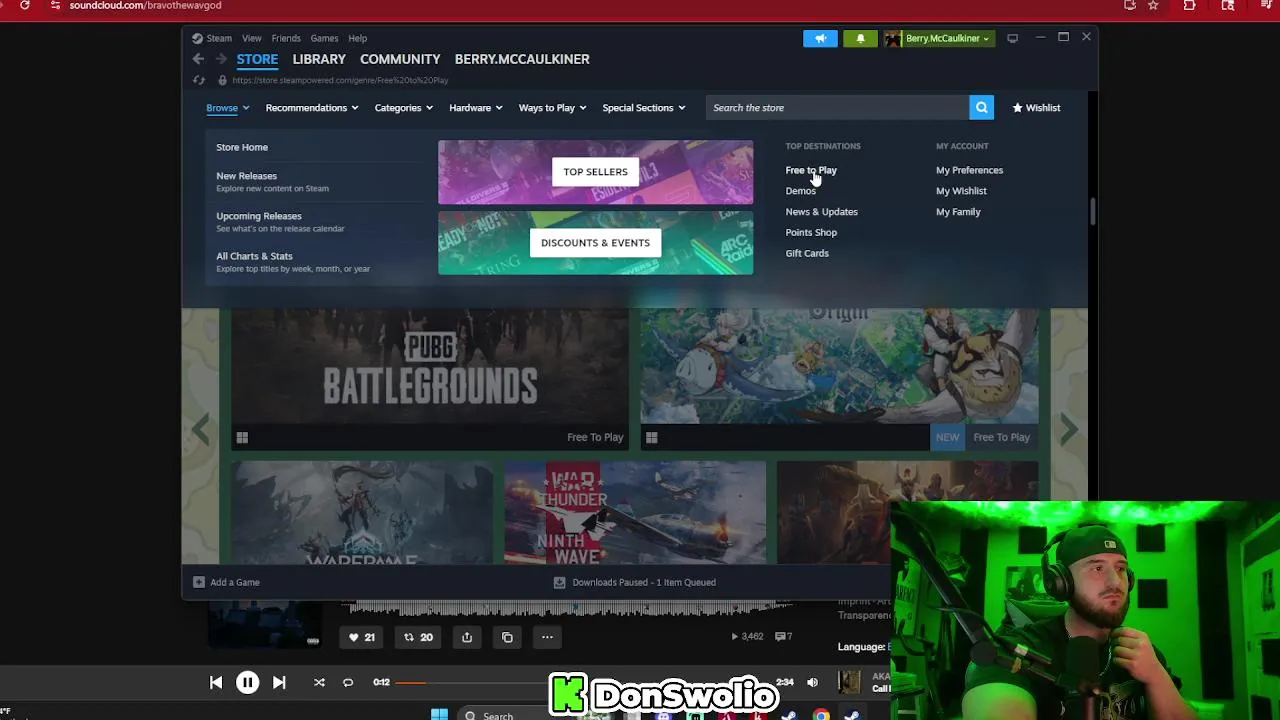Open the War Thunder game thumbnail
This screenshot has width=1280, height=720.
click(635, 512)
